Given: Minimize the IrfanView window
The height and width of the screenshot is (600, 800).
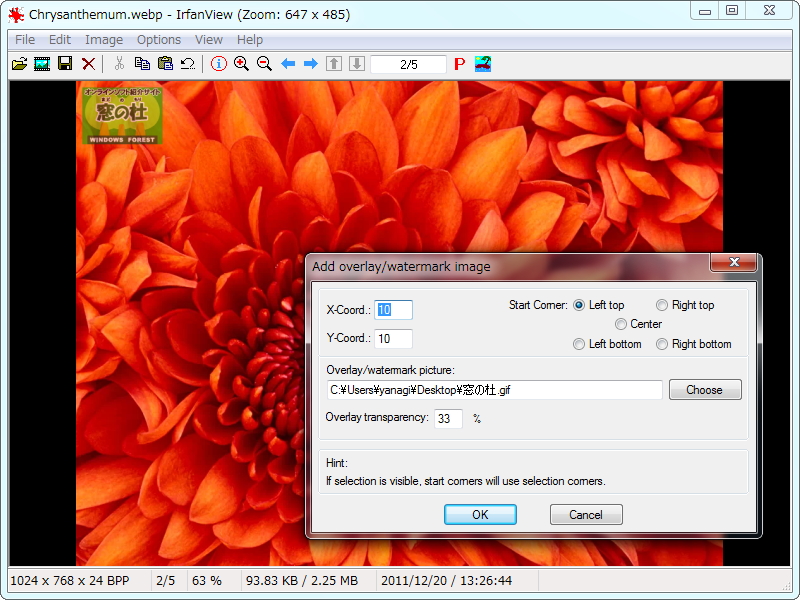Looking at the screenshot, I should (x=705, y=11).
